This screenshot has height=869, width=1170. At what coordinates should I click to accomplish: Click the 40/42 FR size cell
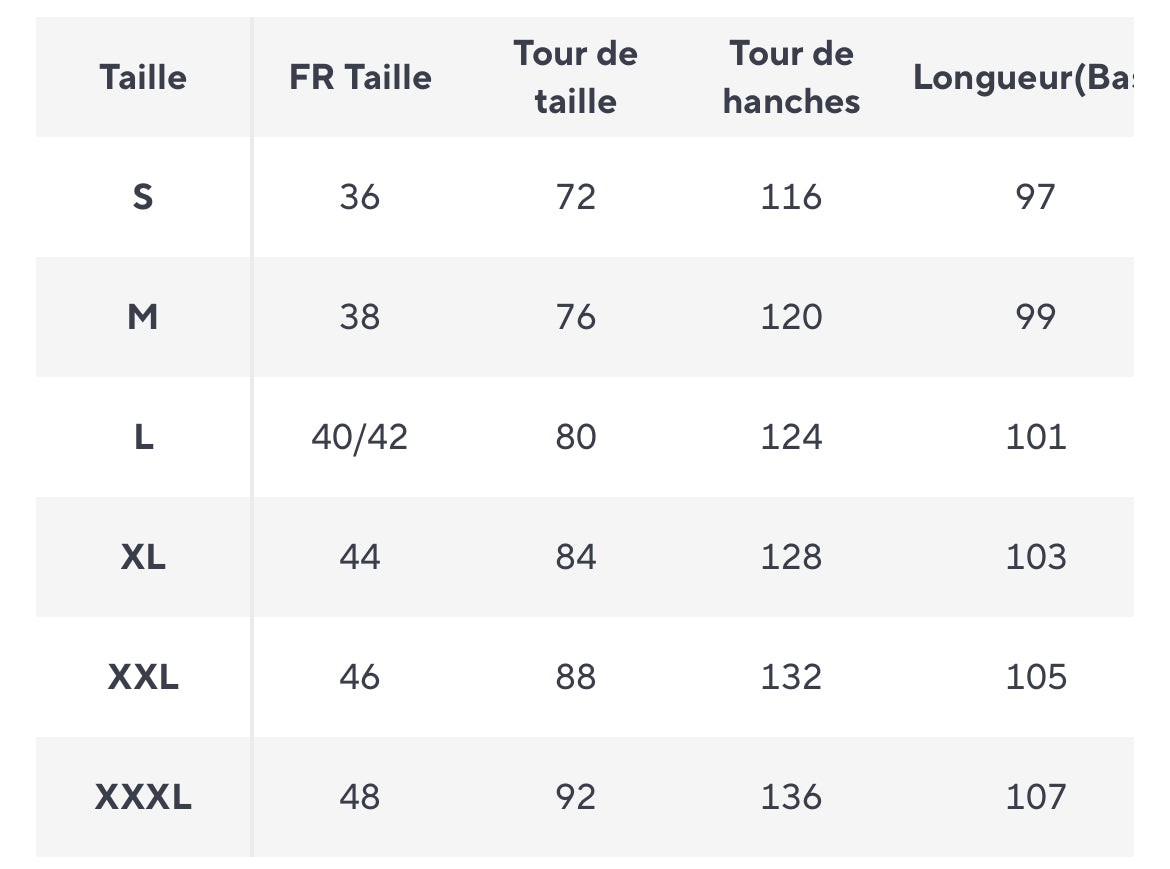point(360,437)
